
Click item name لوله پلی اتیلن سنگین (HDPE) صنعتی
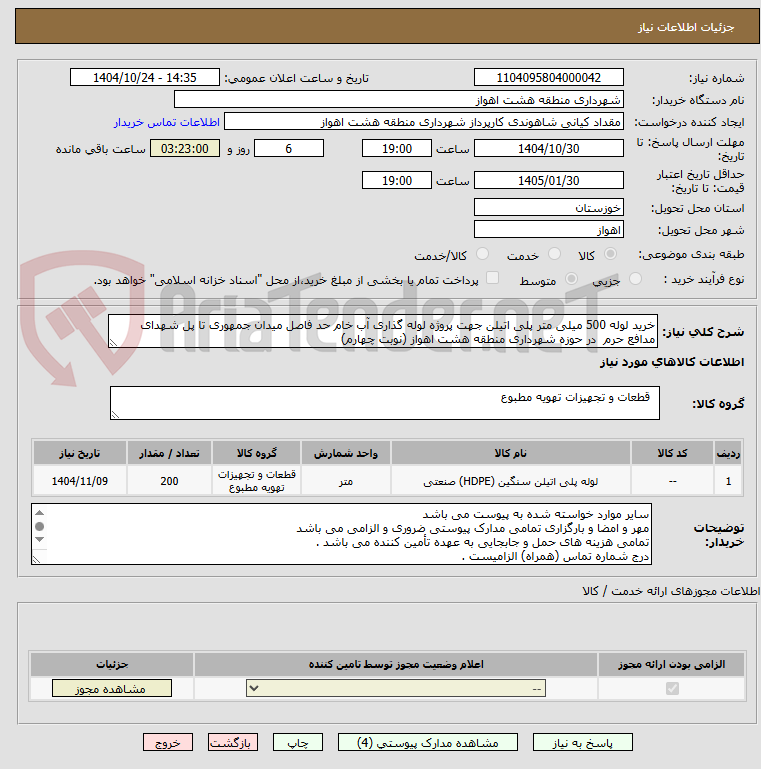pos(510,482)
